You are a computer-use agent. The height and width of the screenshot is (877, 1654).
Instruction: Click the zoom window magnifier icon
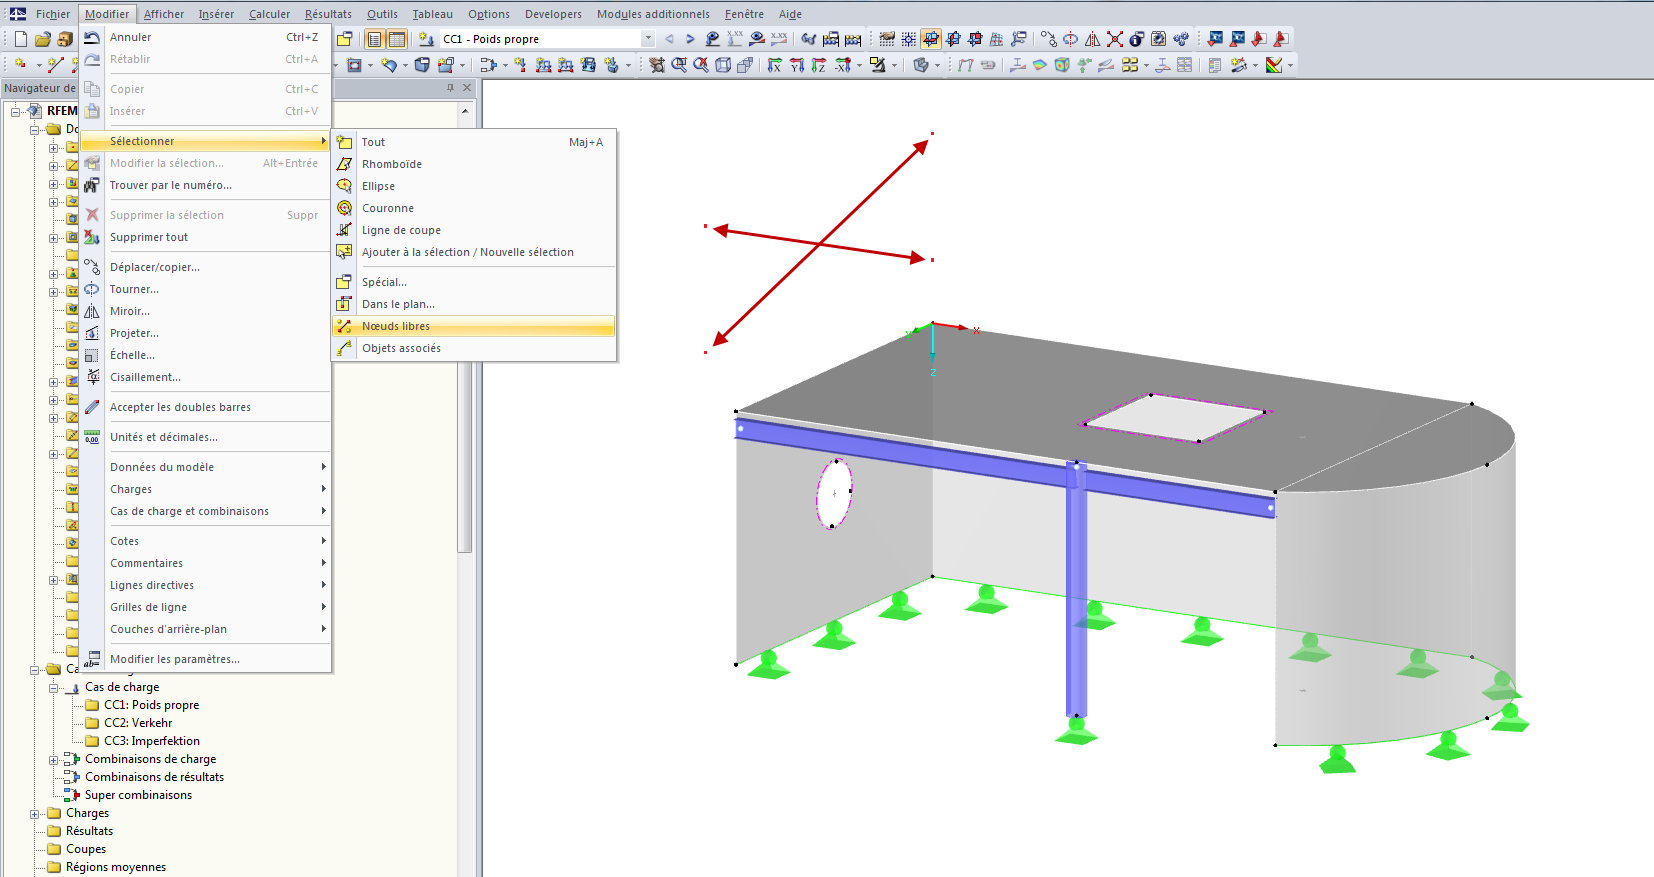click(x=679, y=65)
